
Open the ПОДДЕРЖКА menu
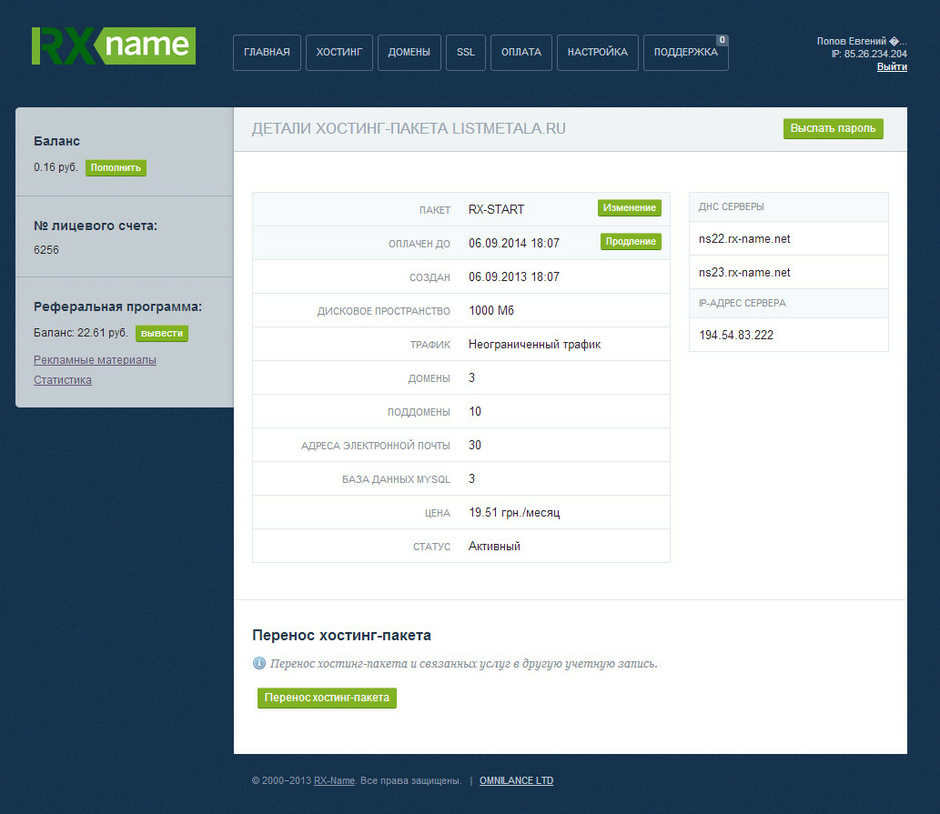(686, 52)
